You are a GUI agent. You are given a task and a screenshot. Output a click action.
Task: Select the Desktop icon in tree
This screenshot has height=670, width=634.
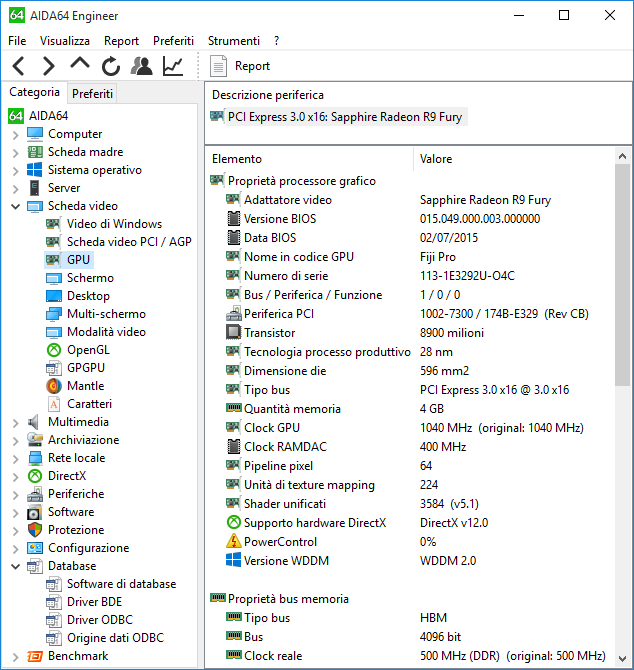(53, 296)
